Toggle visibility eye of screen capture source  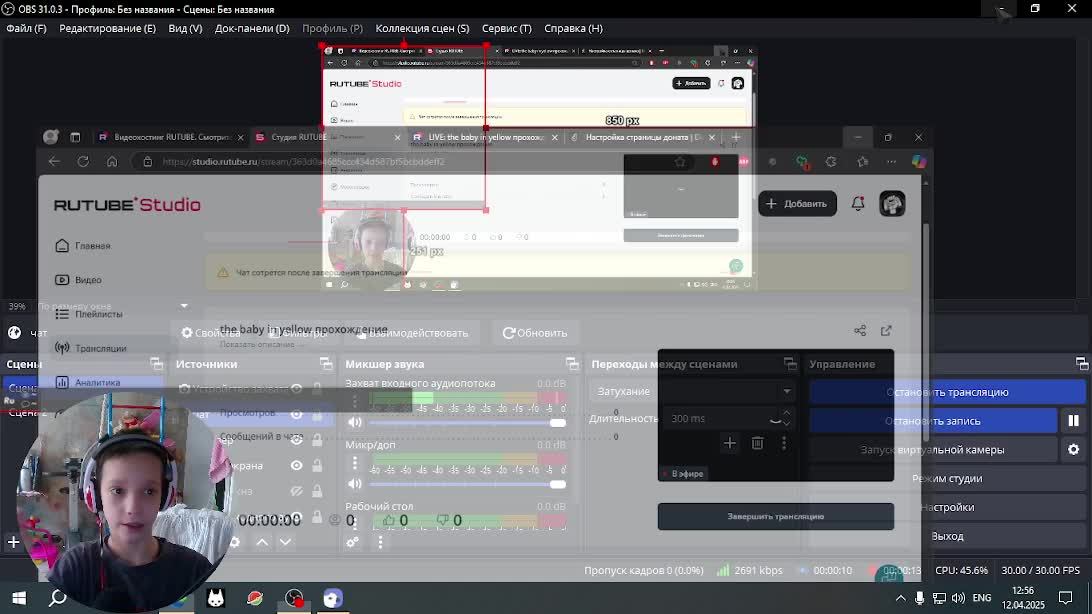[x=297, y=465]
